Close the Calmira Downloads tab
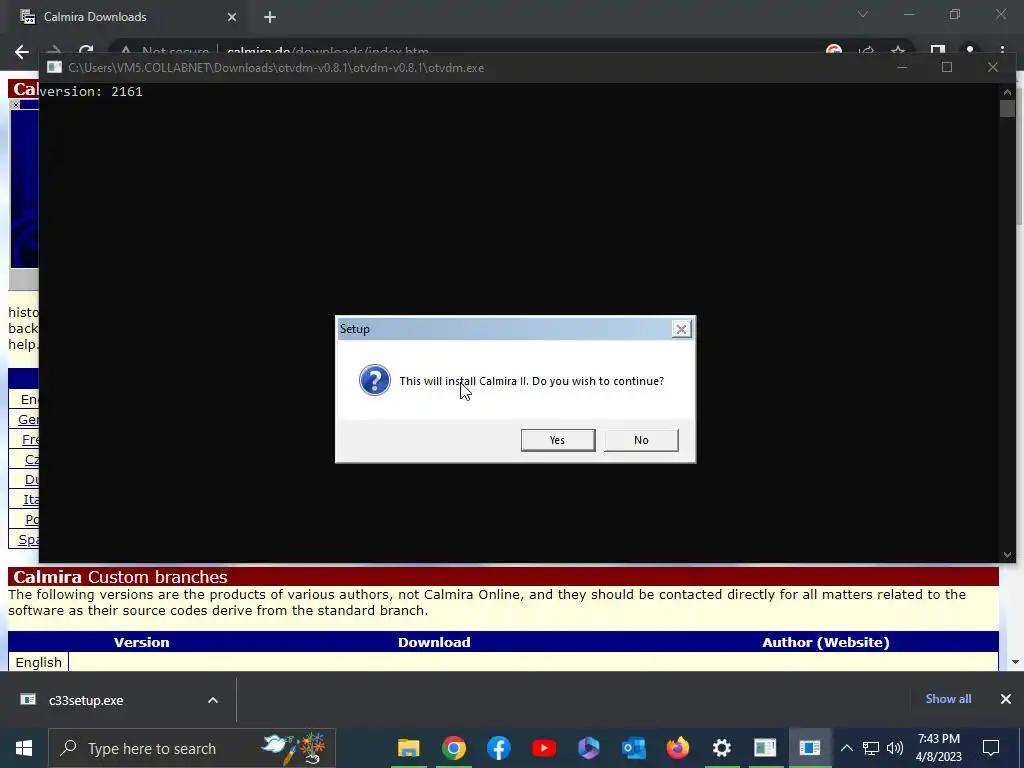 coord(232,17)
